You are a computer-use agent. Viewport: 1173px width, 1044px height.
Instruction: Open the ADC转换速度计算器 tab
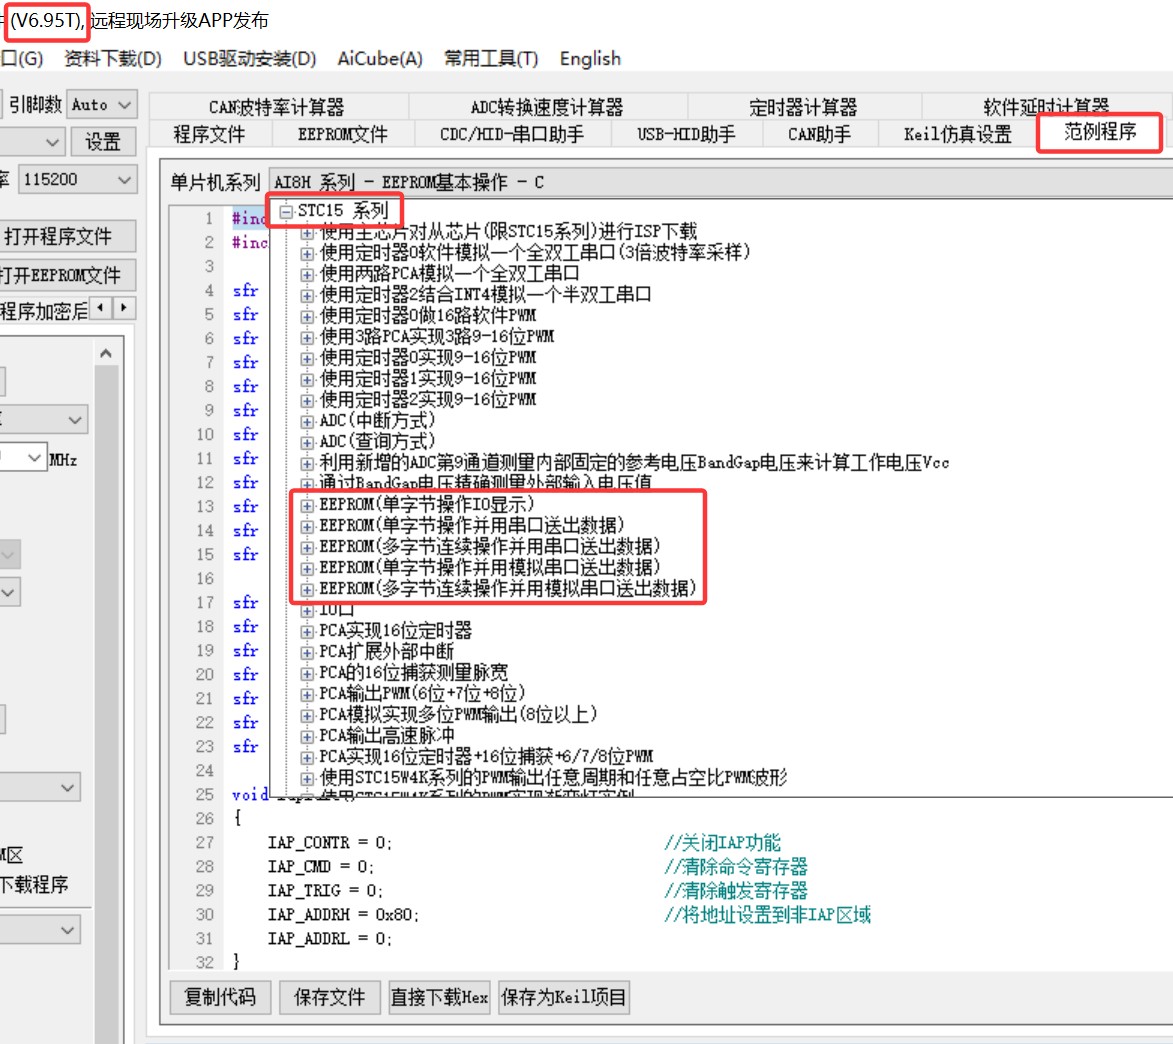pos(547,107)
